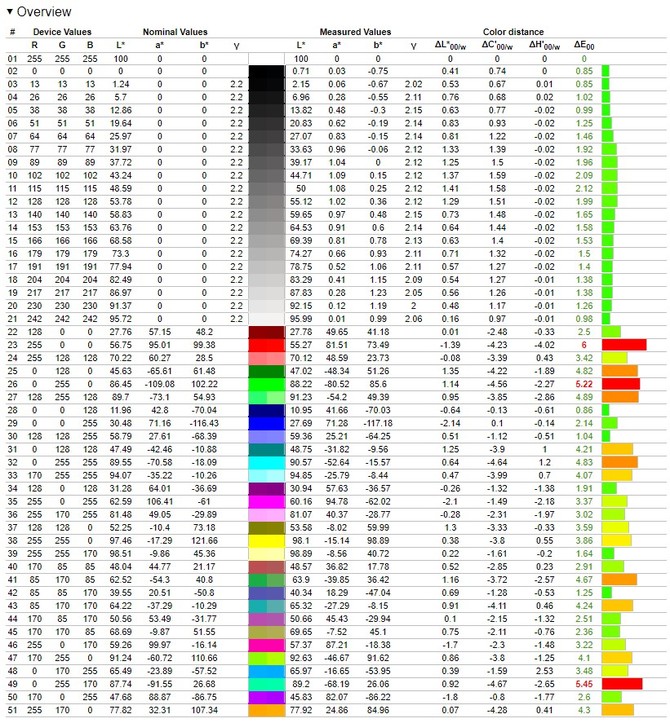
Task: Click nominal L* value 53.78 in row 12
Action: tap(121, 202)
